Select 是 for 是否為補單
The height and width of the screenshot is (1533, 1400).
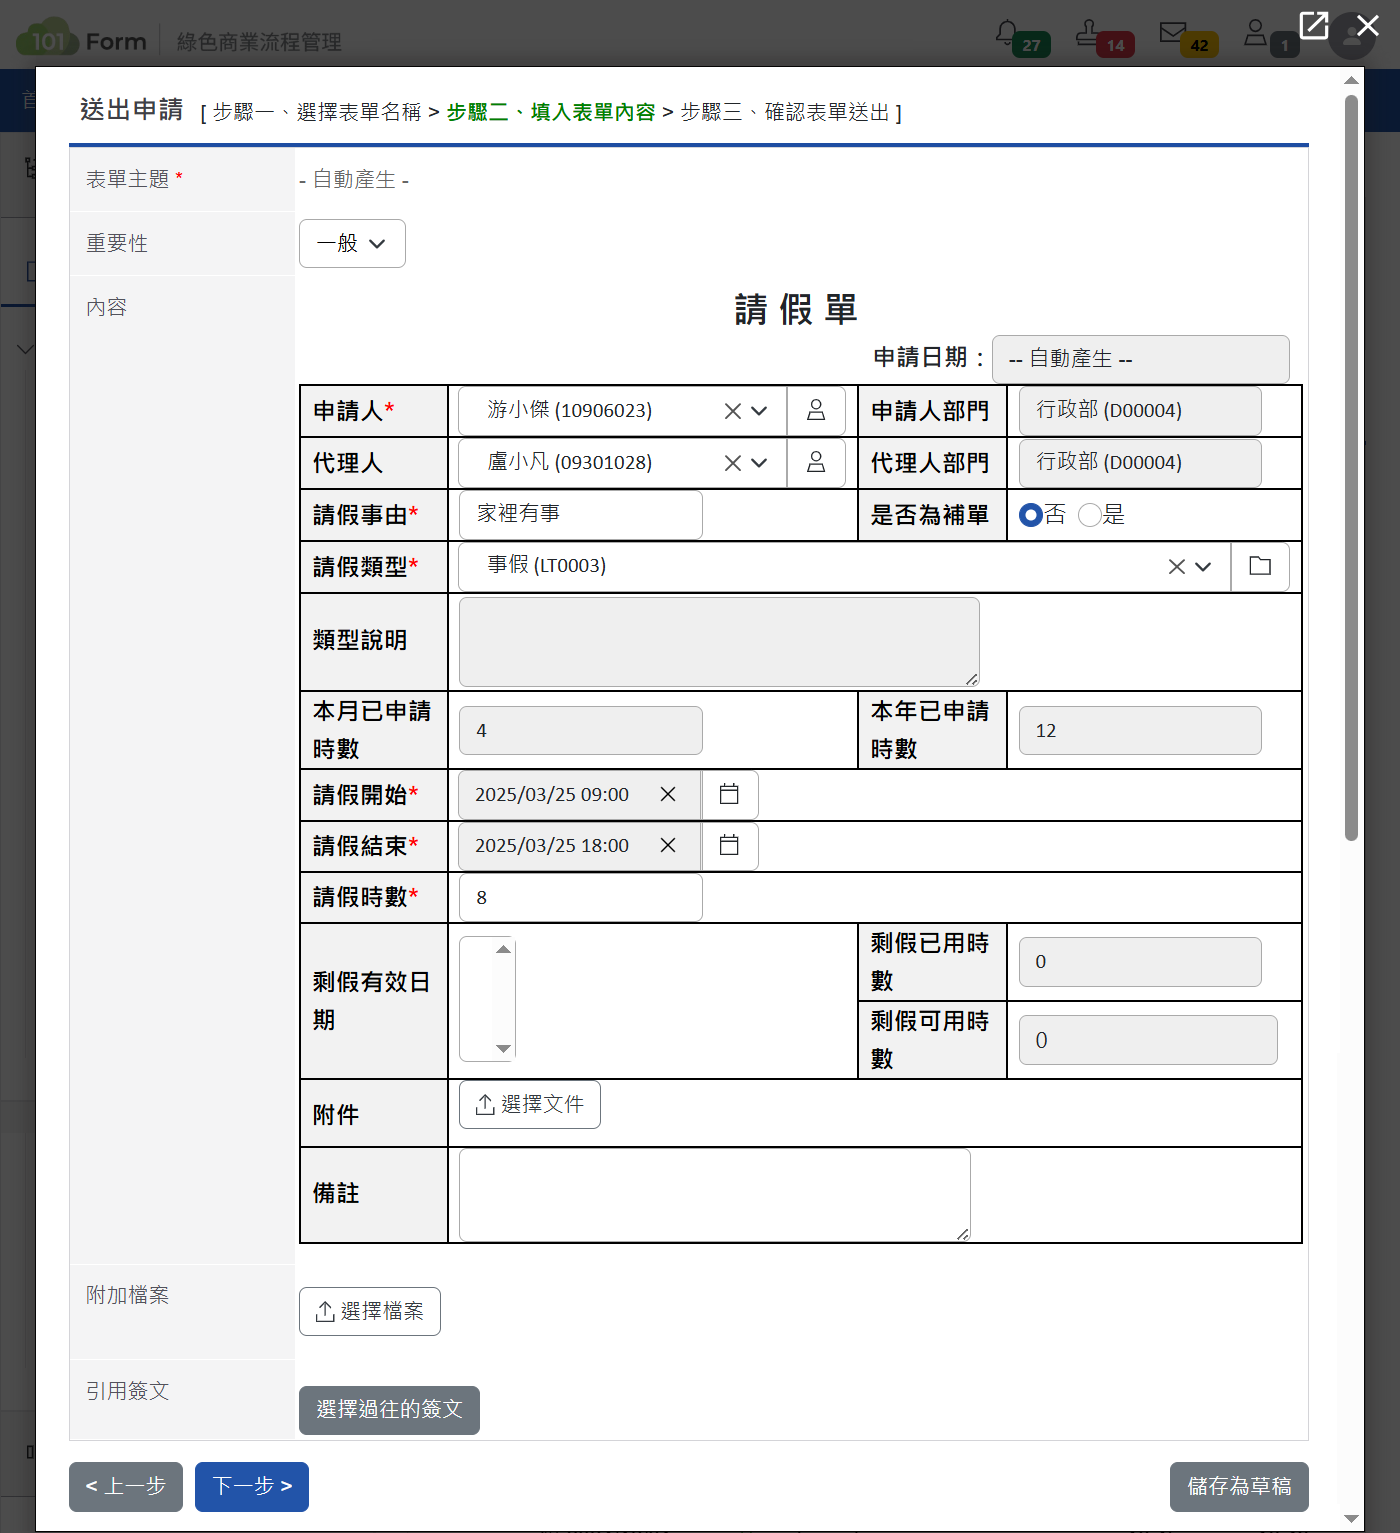(1090, 514)
